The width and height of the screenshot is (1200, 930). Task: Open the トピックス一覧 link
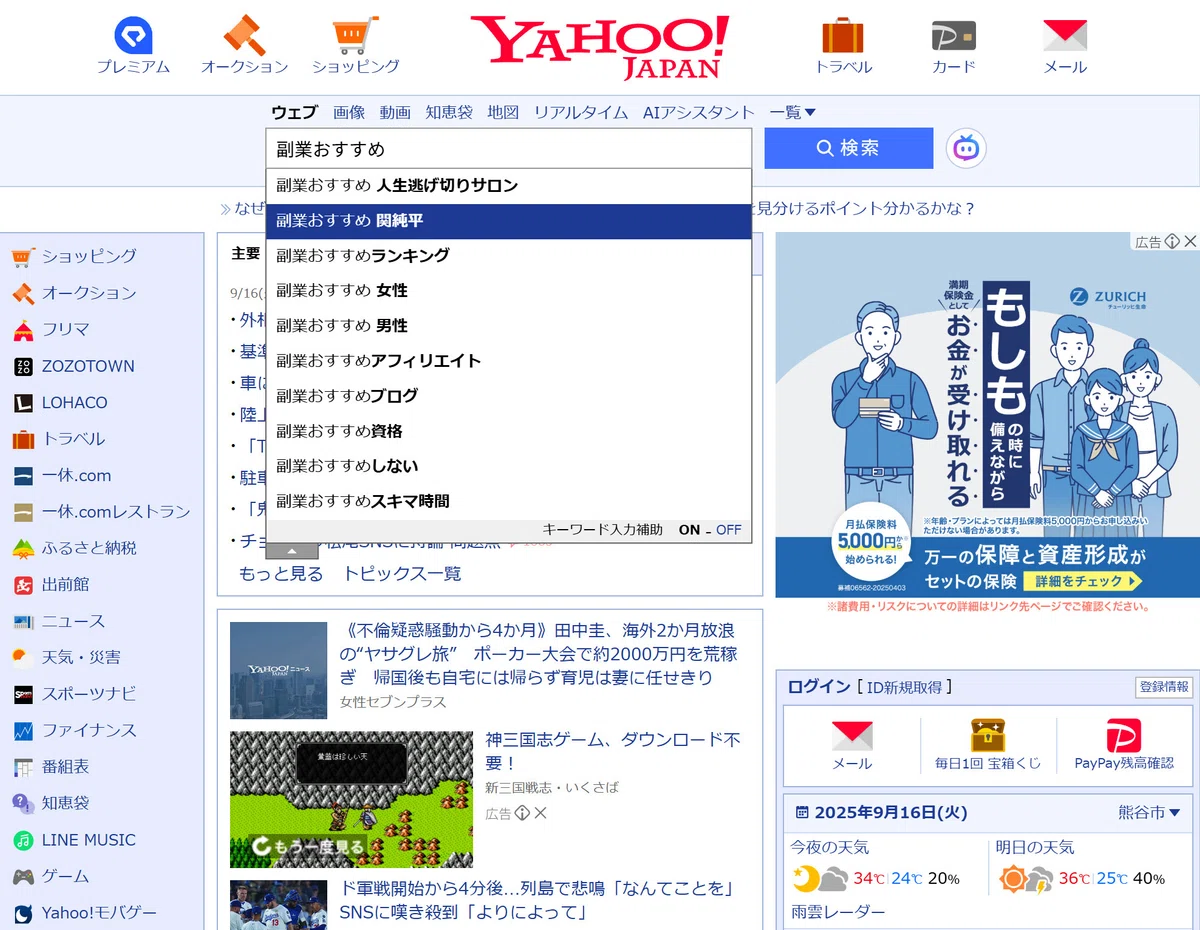point(402,574)
